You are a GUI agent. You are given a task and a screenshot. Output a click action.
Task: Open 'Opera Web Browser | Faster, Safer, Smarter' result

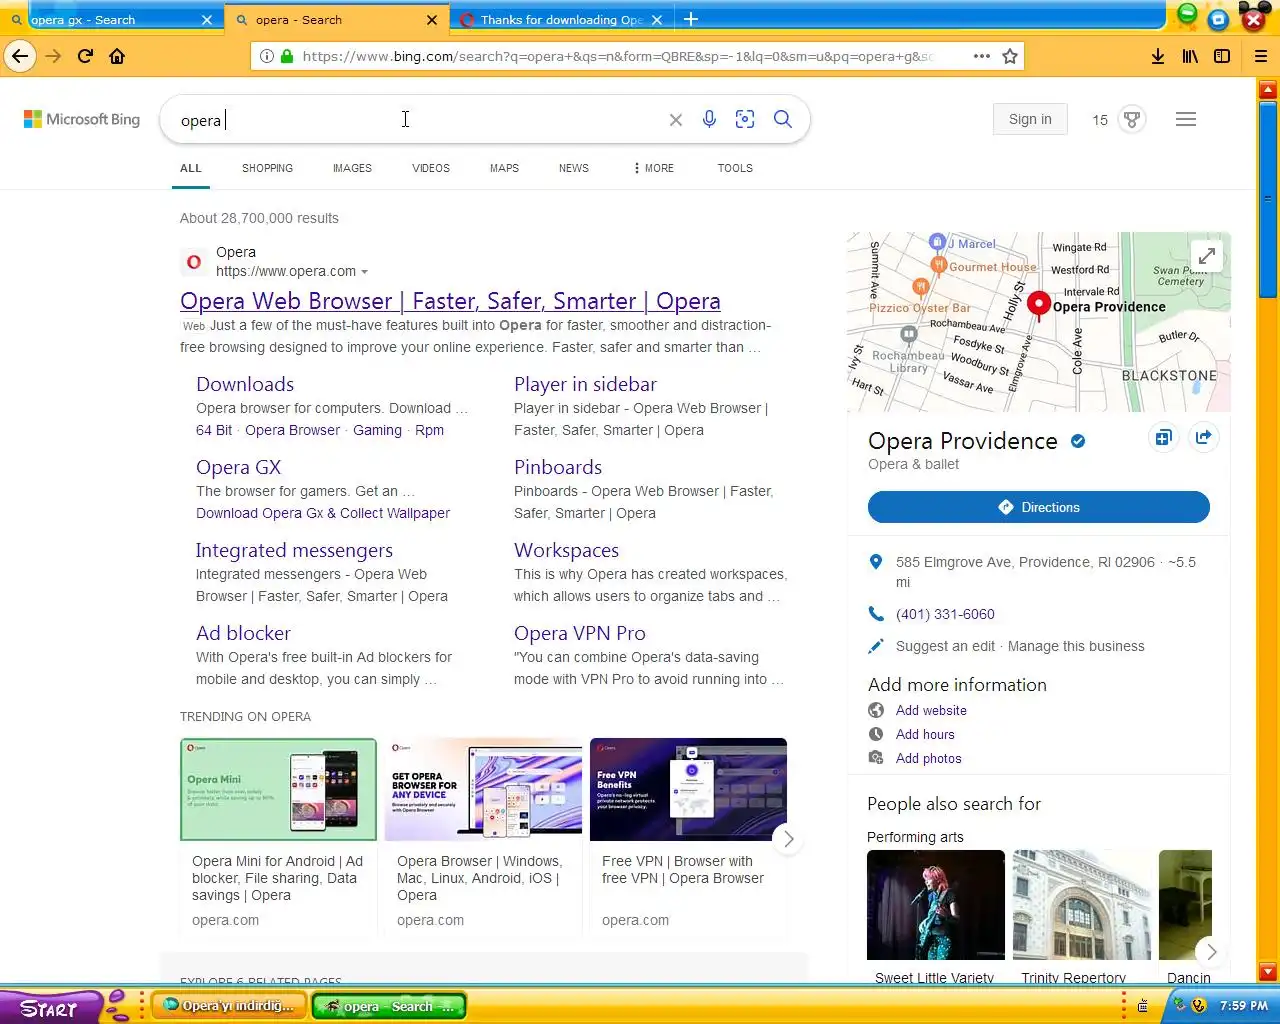tap(450, 301)
